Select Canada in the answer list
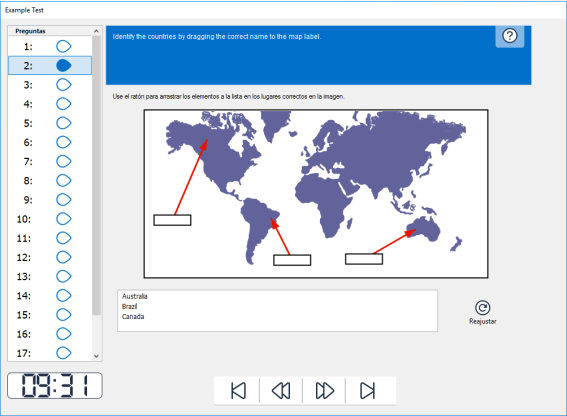This screenshot has height=416, width=567. [133, 317]
